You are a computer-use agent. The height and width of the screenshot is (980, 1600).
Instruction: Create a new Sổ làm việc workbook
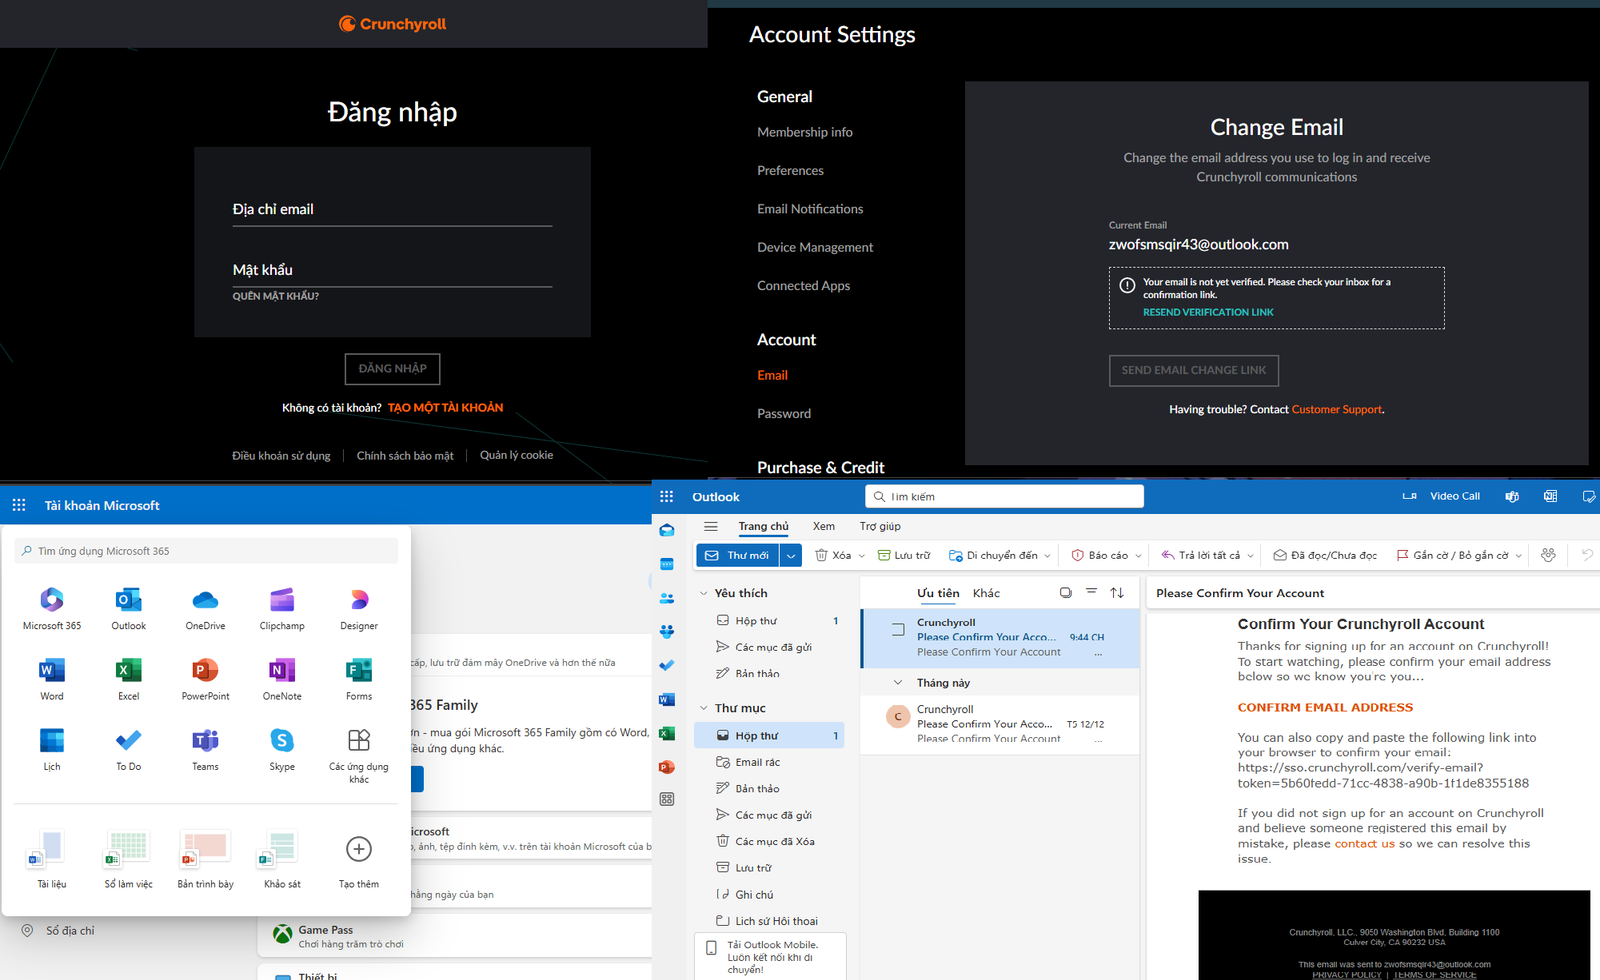(128, 859)
